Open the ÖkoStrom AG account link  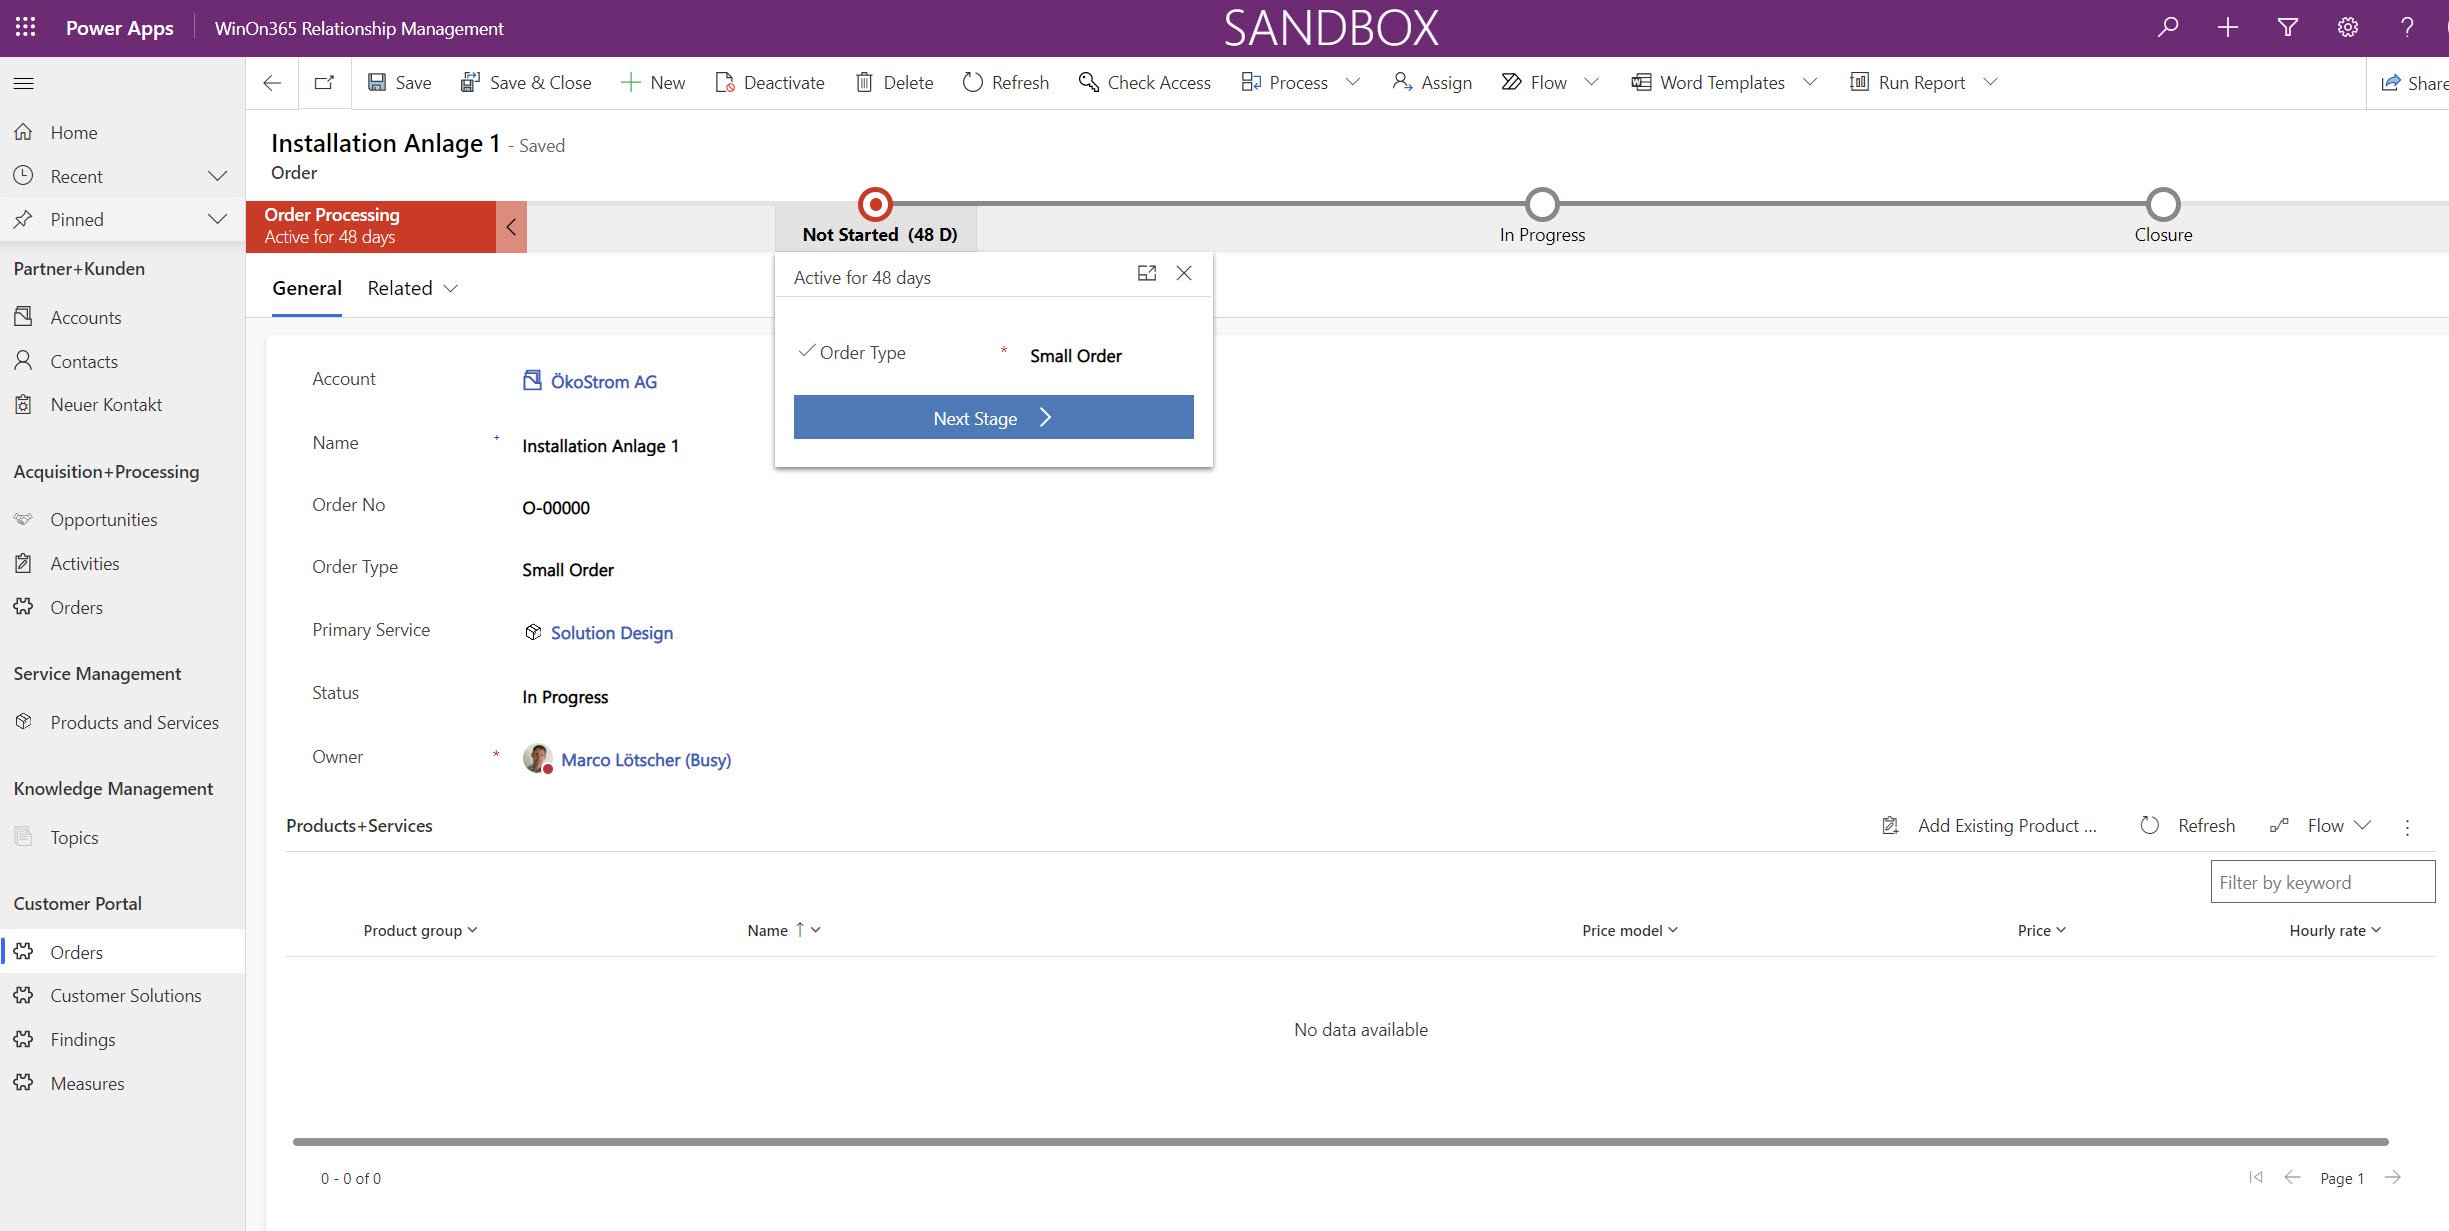coord(603,381)
